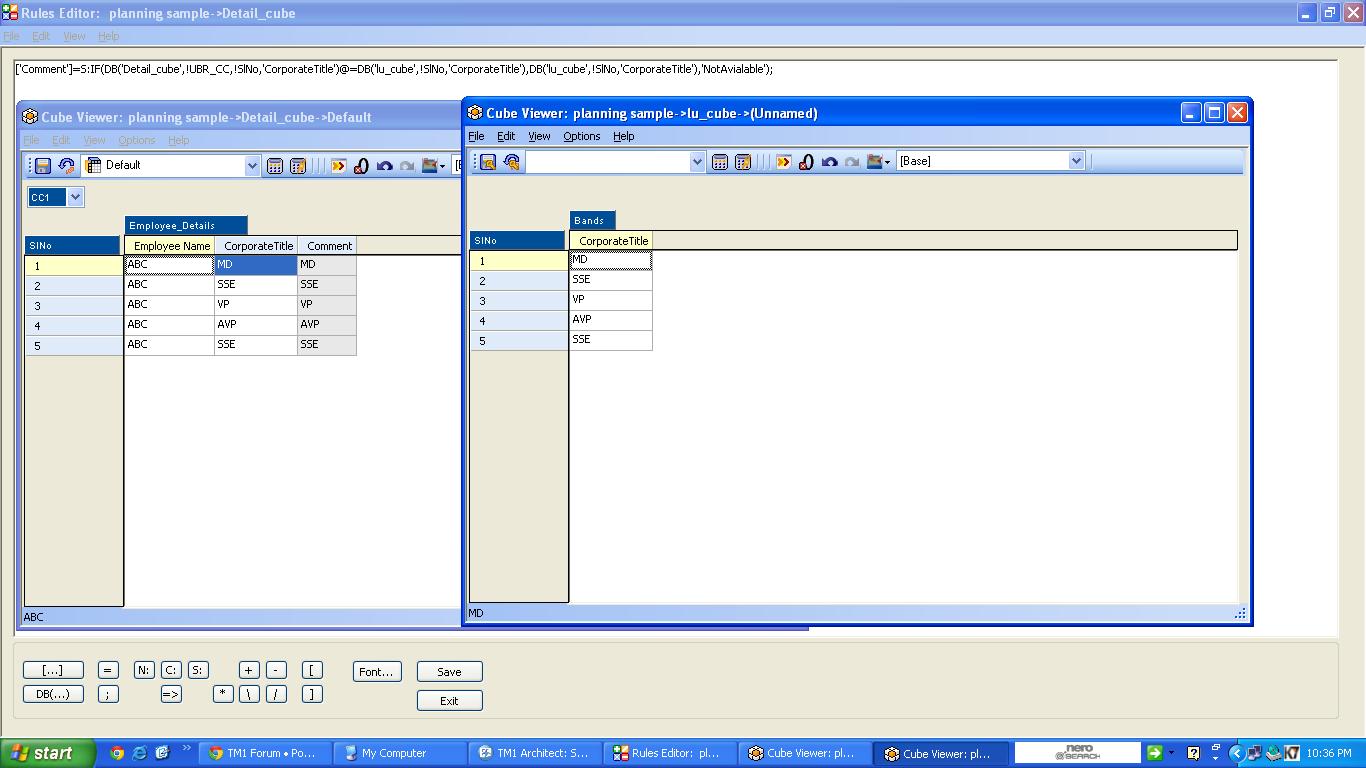
Task: Click the DB(...) function button
Action: 52,693
